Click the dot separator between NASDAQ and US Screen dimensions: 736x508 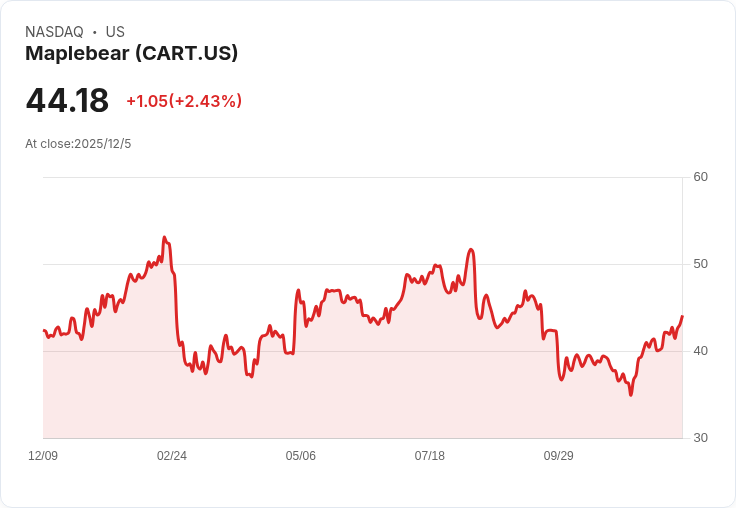pos(94,32)
